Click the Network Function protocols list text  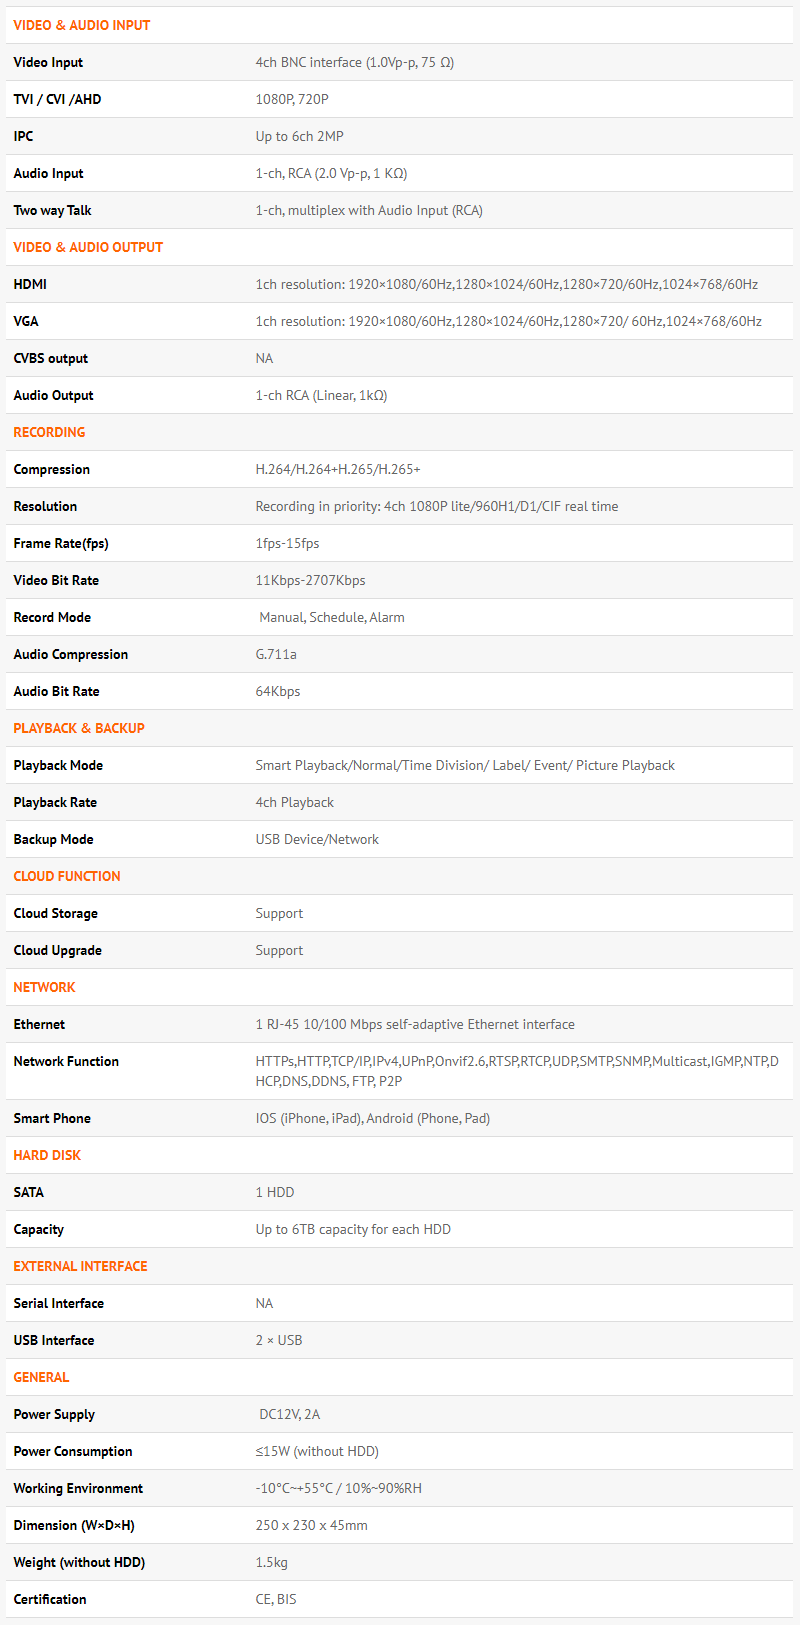point(516,1071)
